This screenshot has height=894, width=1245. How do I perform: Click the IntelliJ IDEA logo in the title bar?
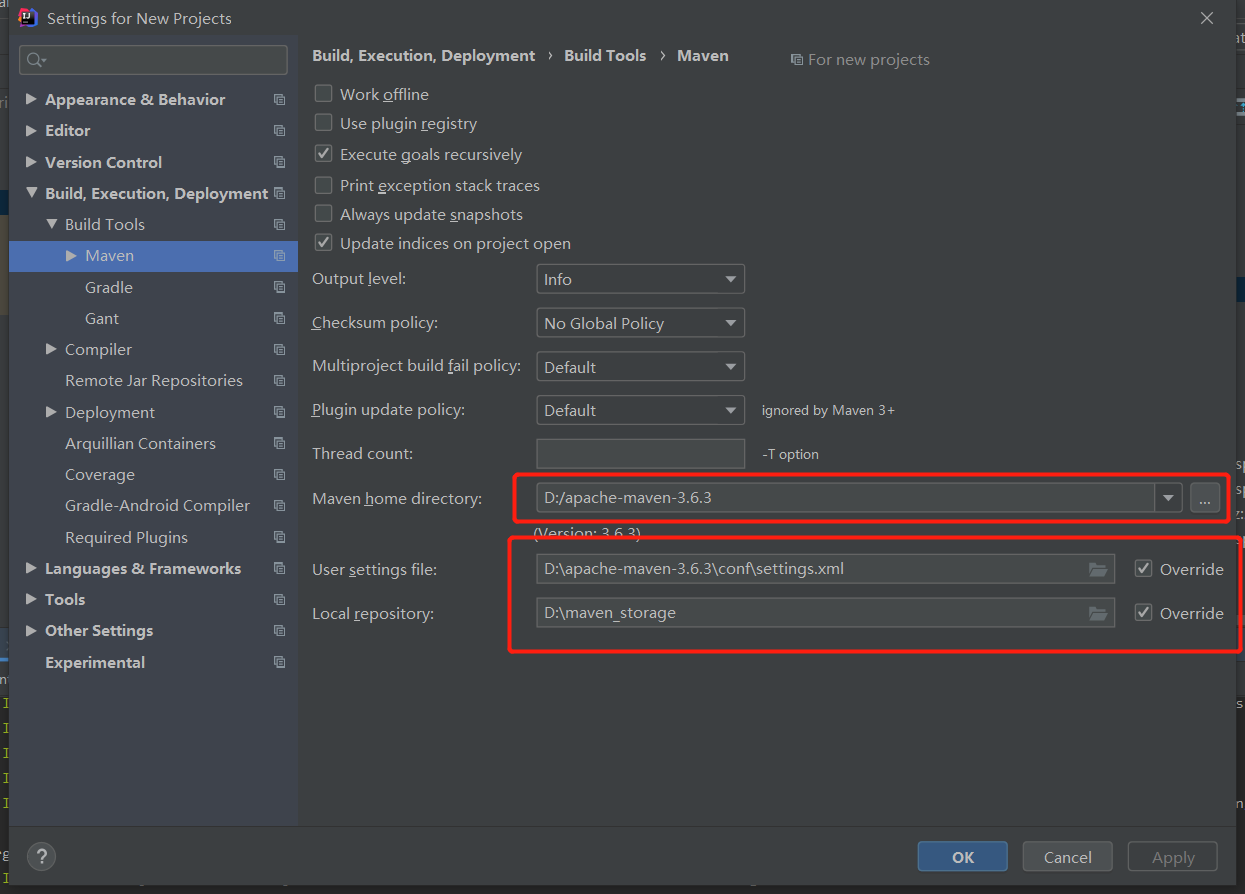coord(28,18)
